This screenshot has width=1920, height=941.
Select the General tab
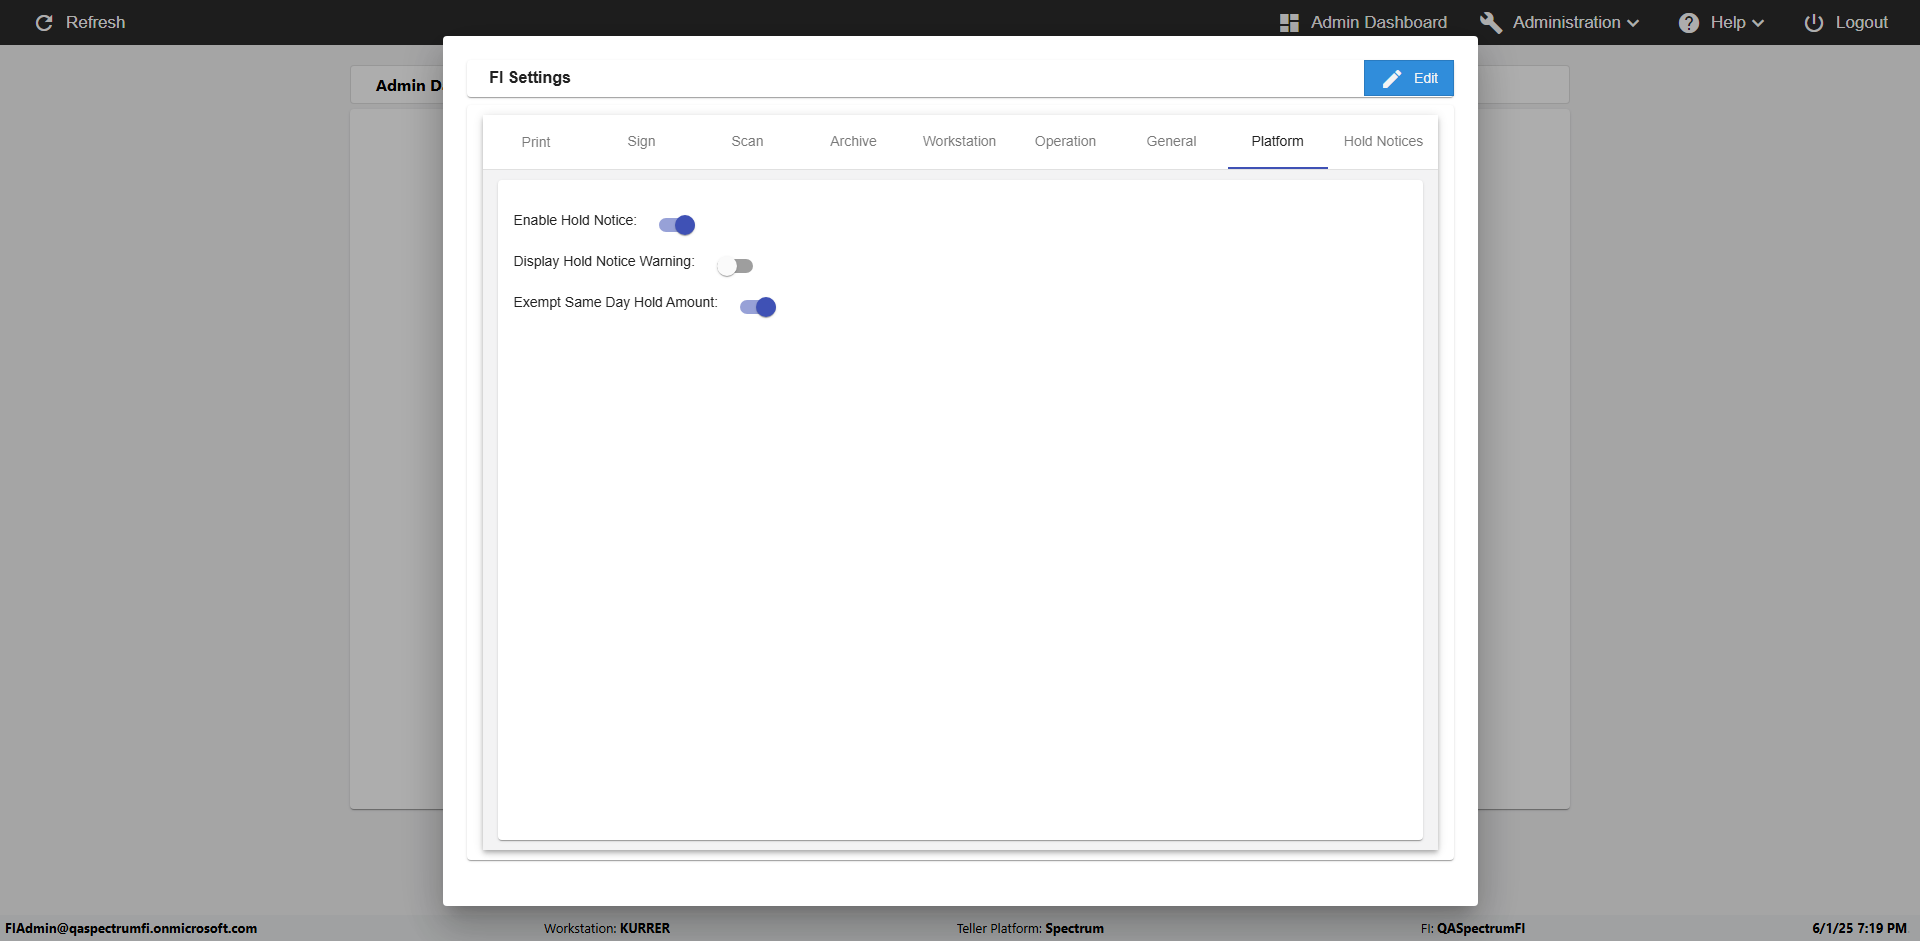tap(1171, 142)
